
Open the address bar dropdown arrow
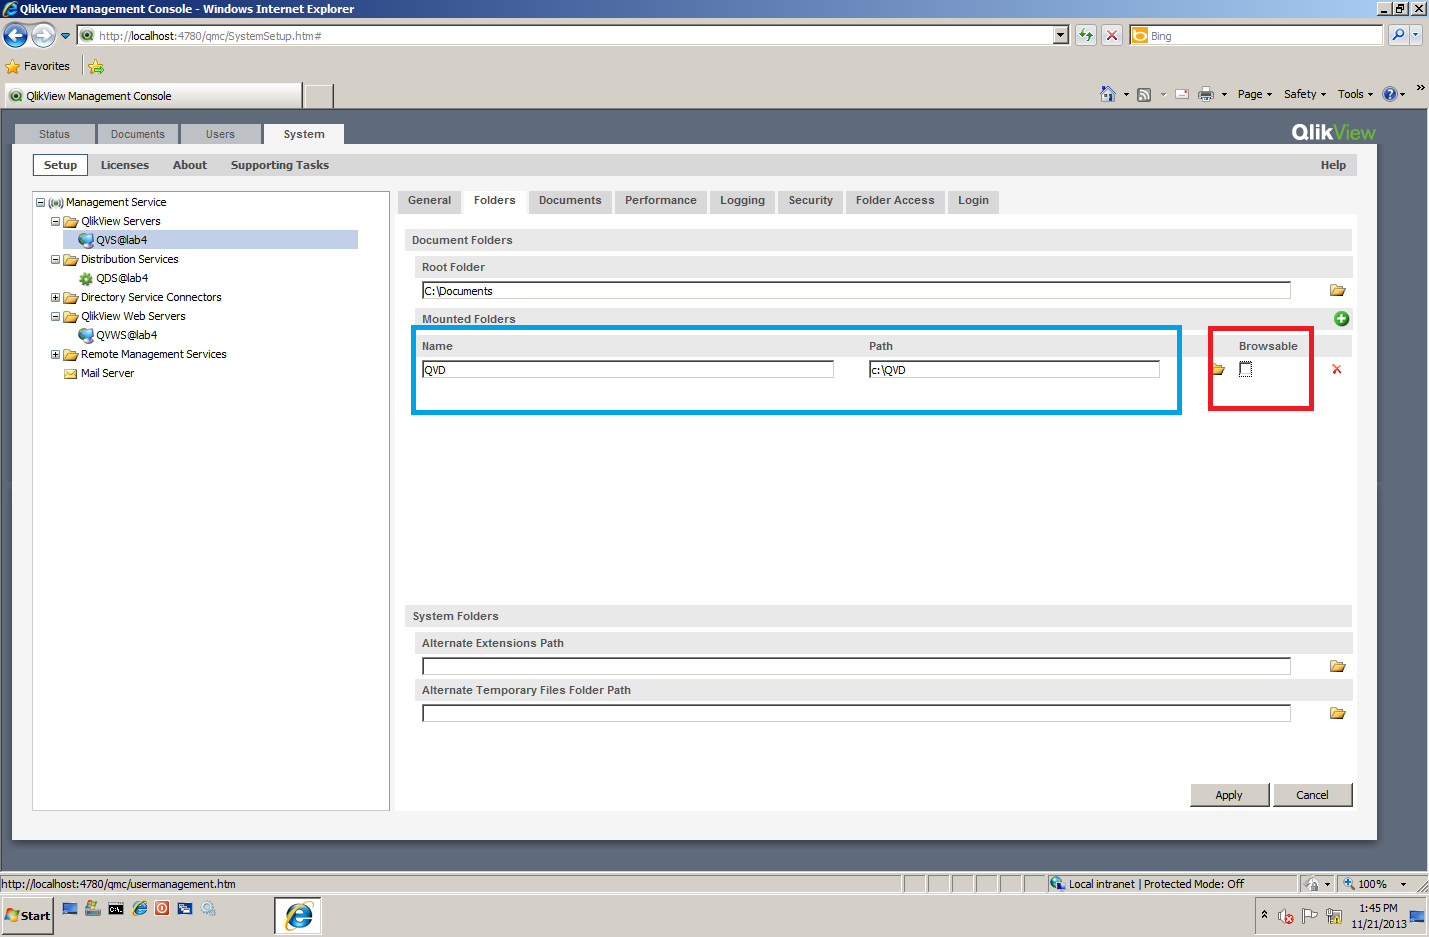[1061, 35]
